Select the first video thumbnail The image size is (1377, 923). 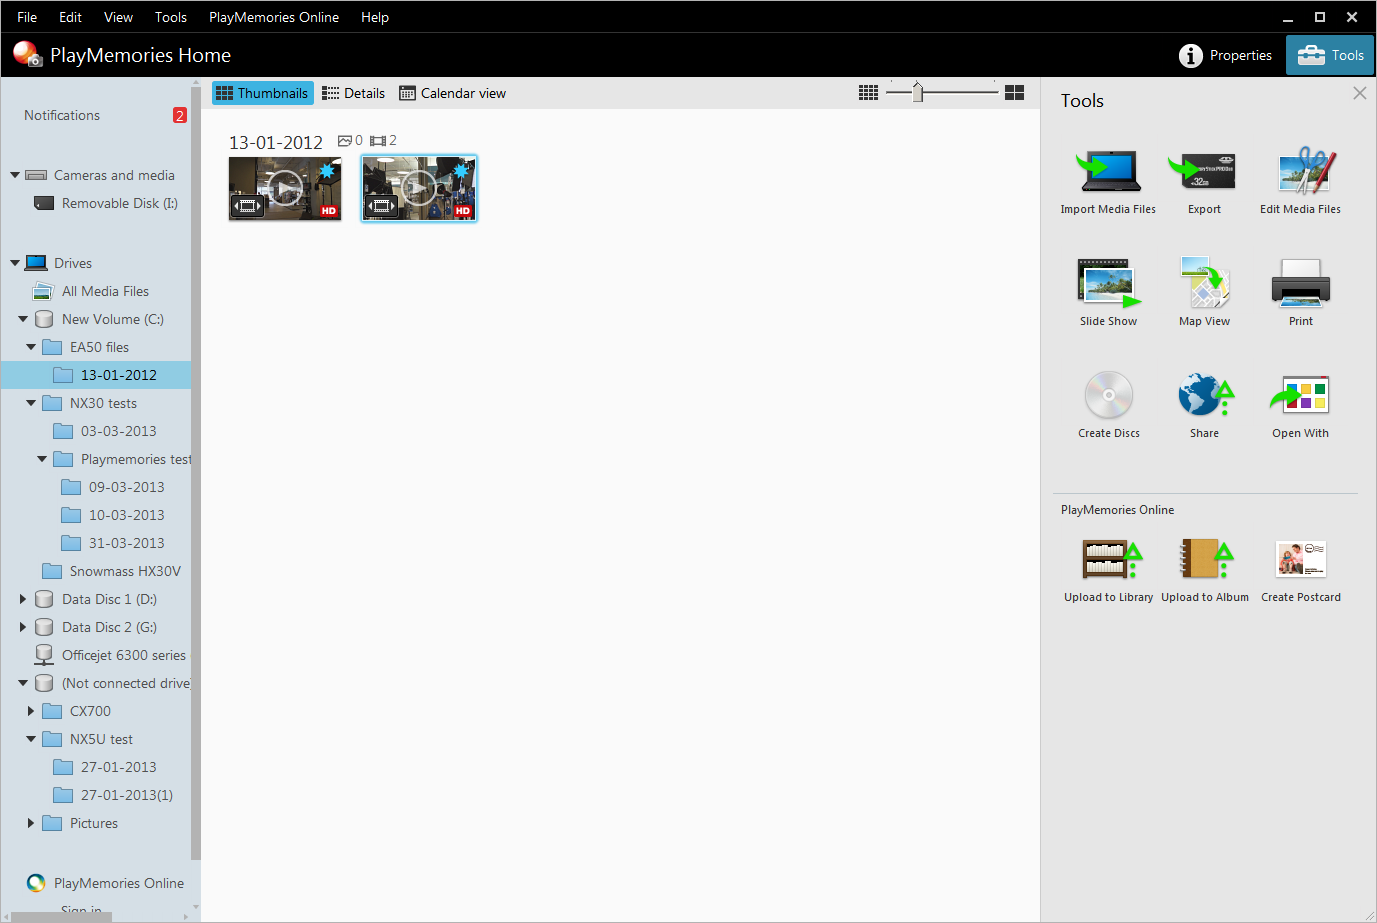point(285,188)
